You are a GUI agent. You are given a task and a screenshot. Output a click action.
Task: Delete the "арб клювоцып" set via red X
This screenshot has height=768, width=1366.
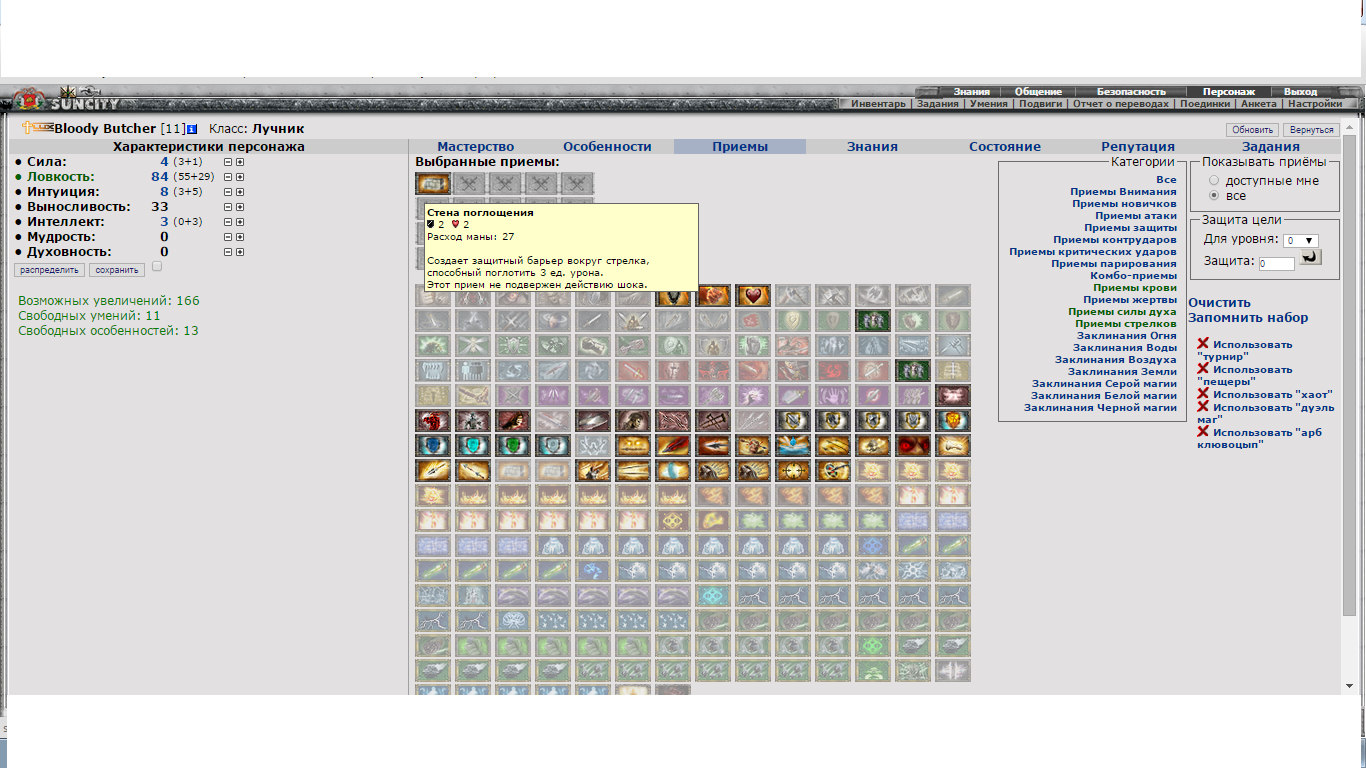tap(1203, 432)
